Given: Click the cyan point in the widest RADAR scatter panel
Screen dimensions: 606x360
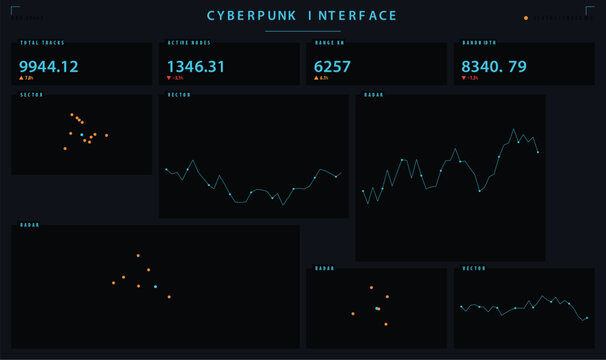Looking at the screenshot, I should pyautogui.click(x=155, y=287).
